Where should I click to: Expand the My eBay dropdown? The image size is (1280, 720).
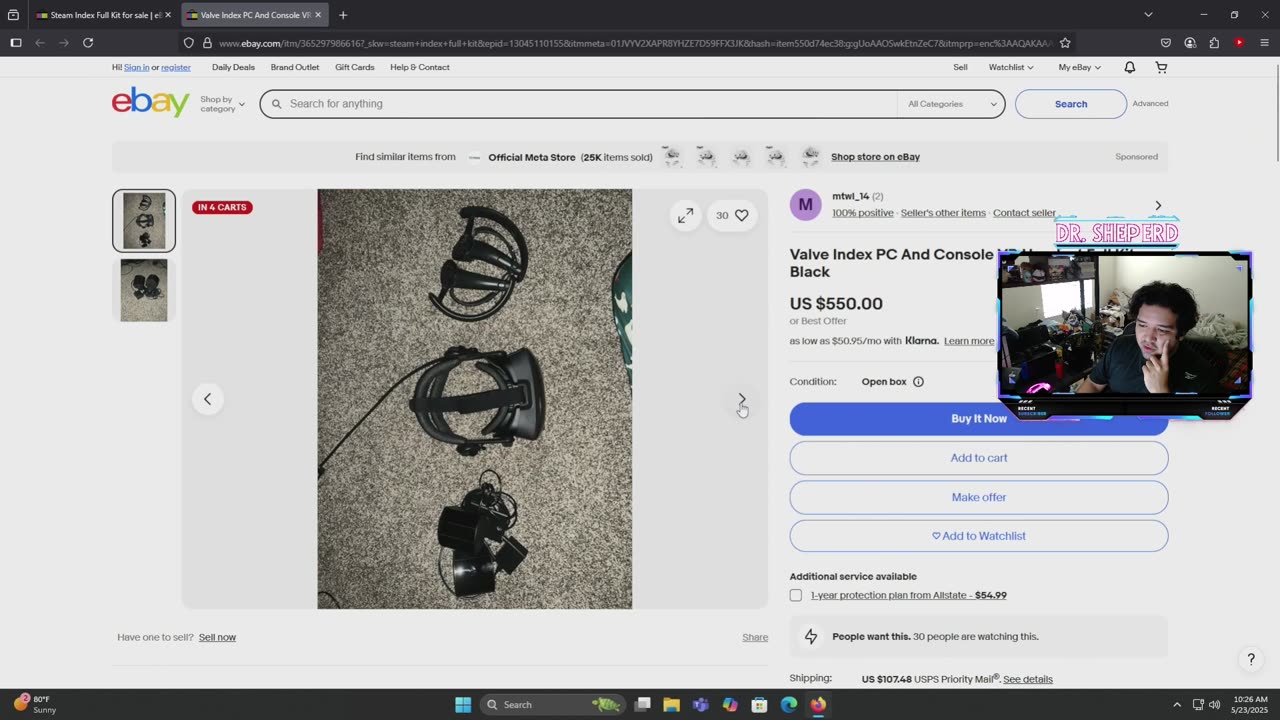1079,67
